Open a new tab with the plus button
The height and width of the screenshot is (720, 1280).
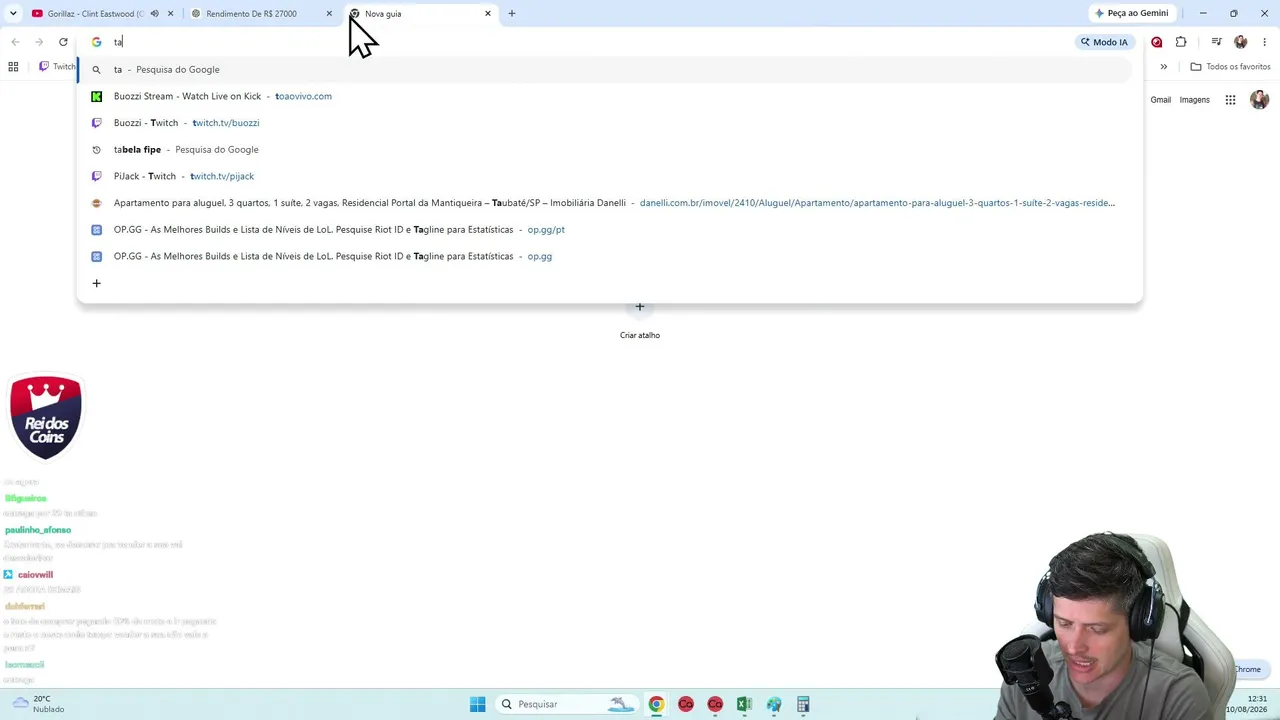point(512,13)
